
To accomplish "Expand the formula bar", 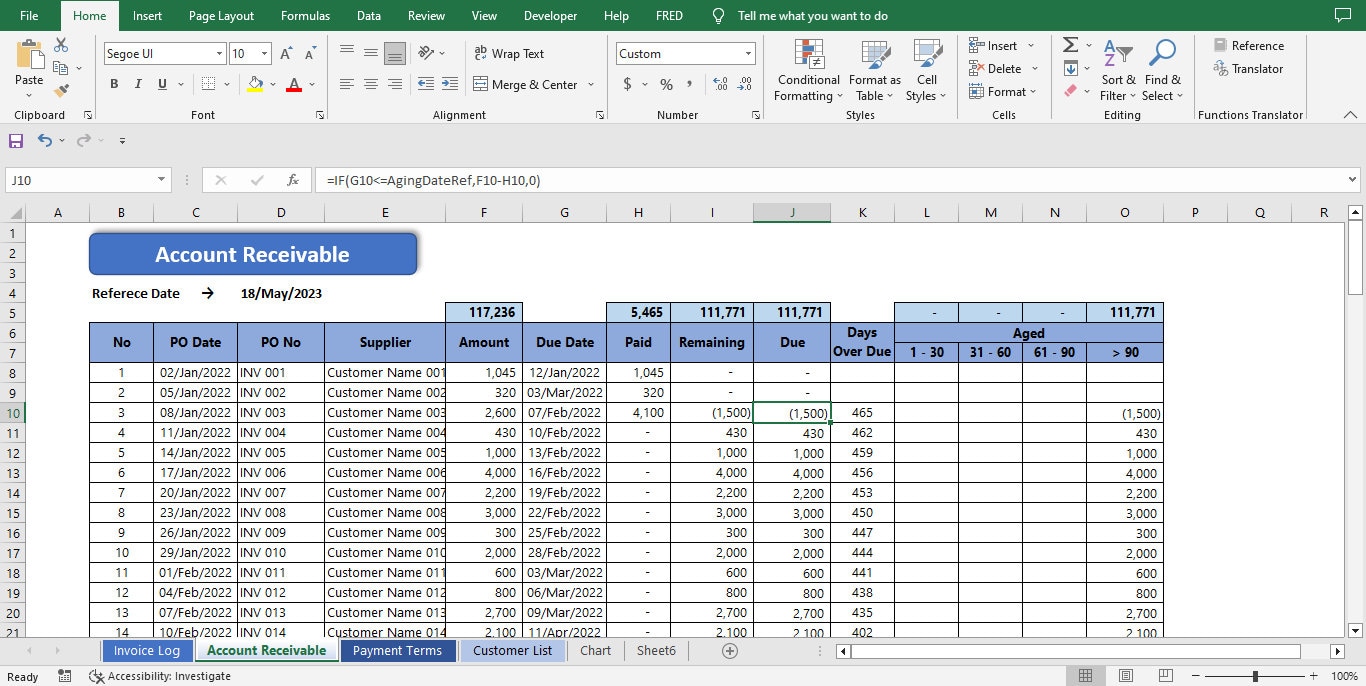I will [x=1353, y=180].
